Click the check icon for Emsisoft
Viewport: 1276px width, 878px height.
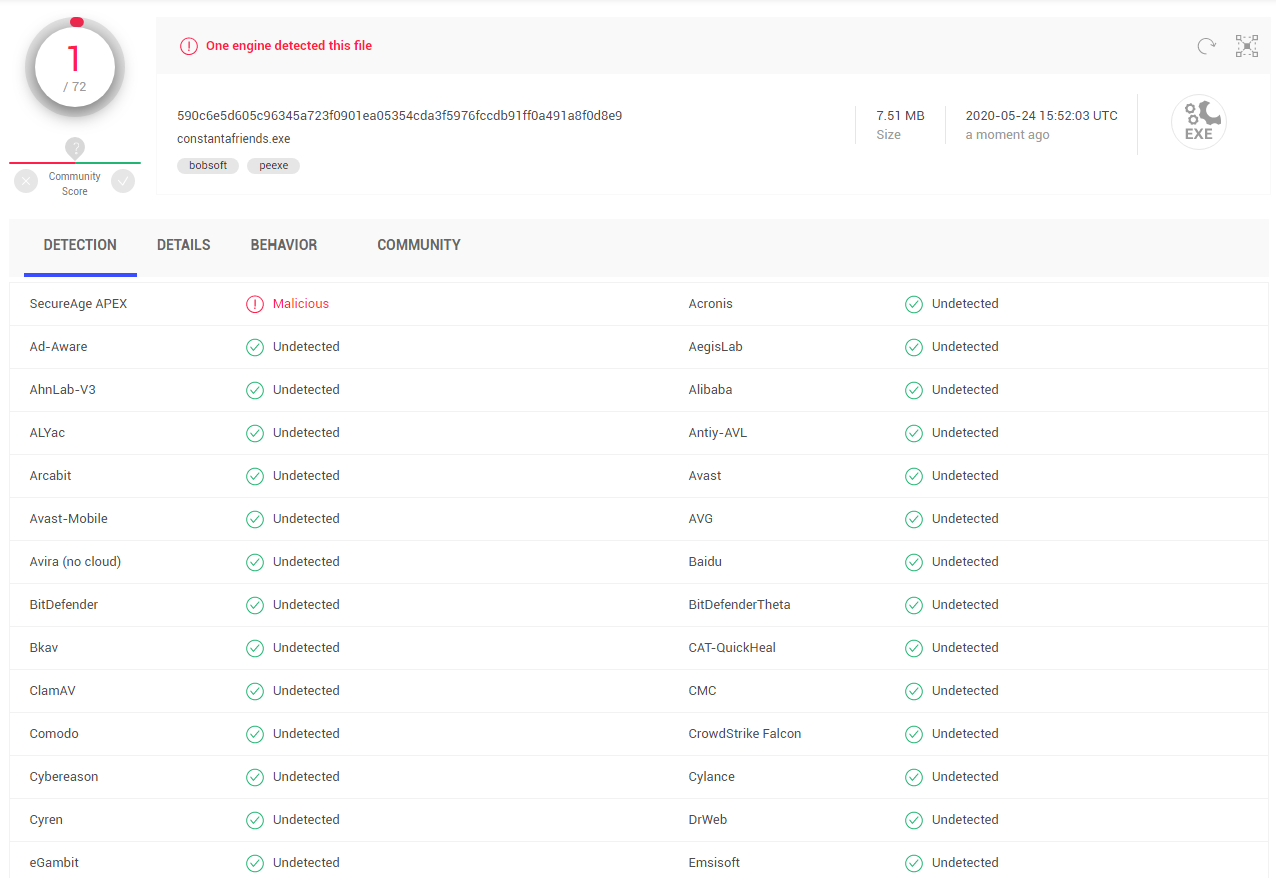tap(914, 863)
